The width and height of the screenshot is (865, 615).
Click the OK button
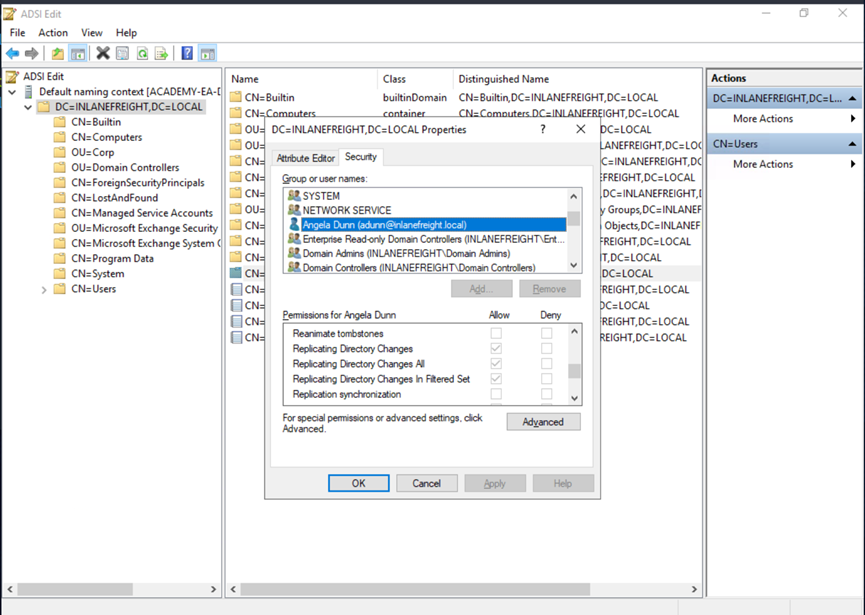point(359,483)
